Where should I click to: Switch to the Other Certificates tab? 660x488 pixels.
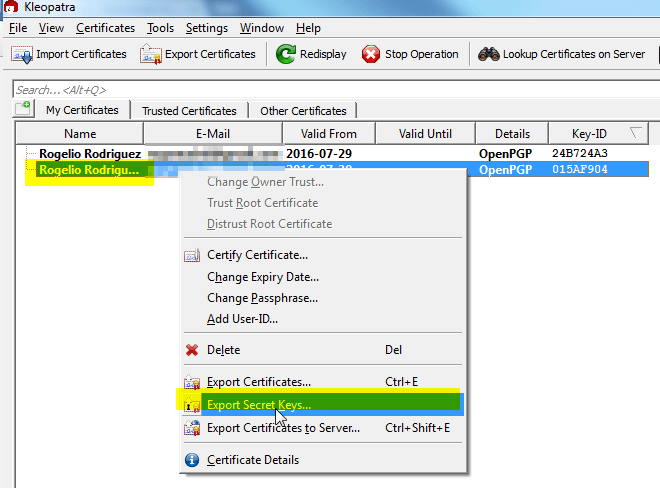click(x=302, y=111)
